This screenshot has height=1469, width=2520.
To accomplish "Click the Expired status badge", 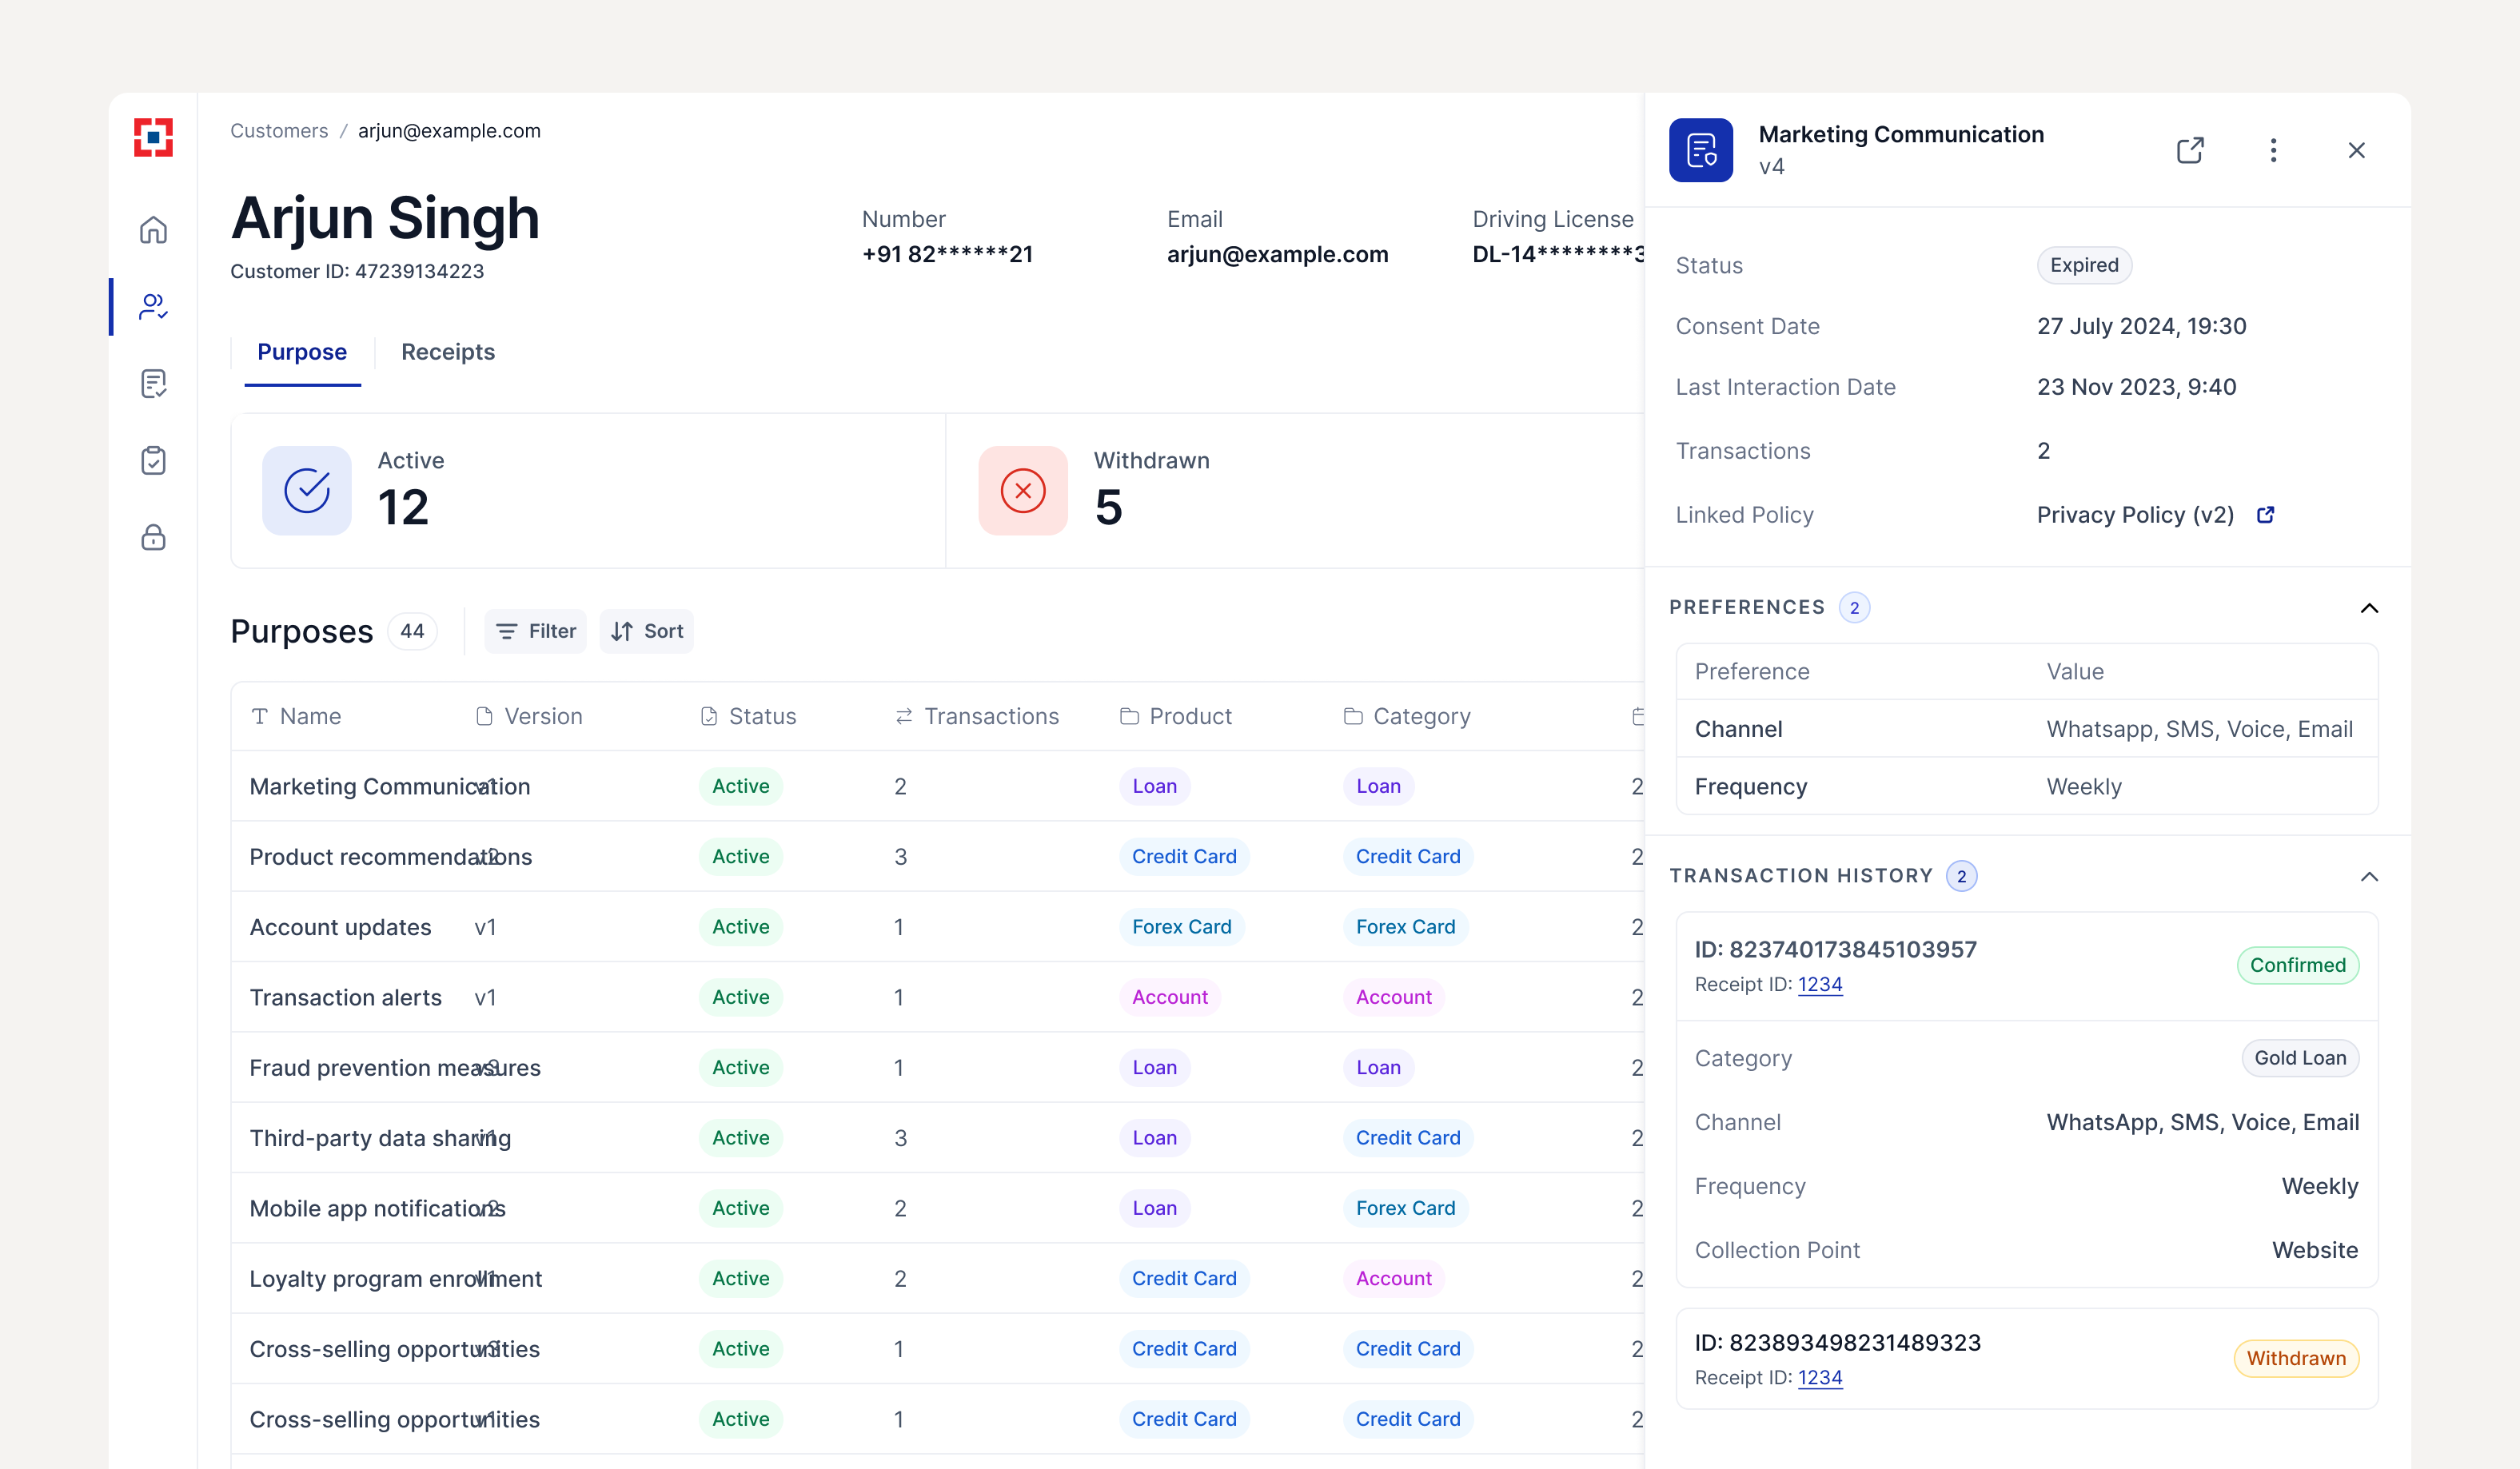I will pos(2084,265).
